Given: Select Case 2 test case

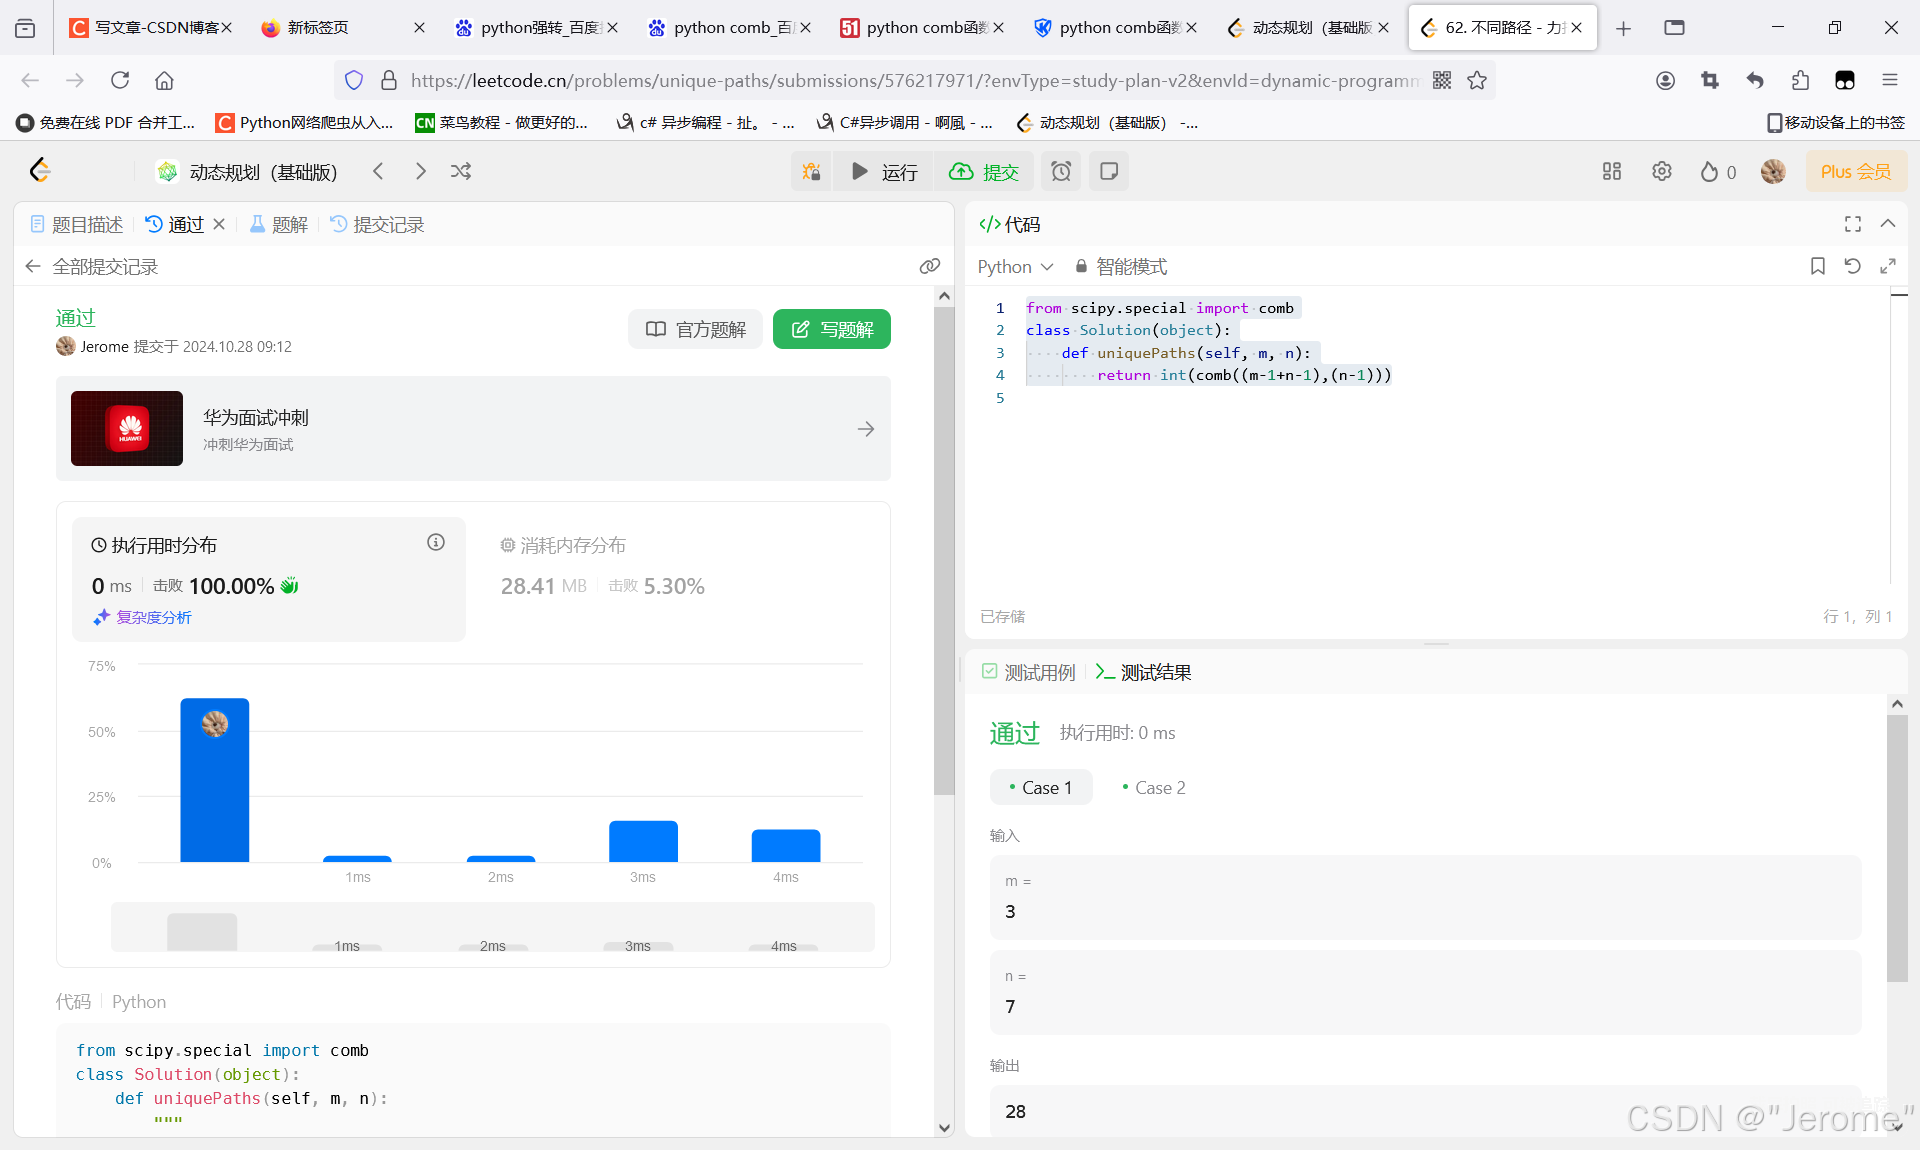Looking at the screenshot, I should [1153, 788].
